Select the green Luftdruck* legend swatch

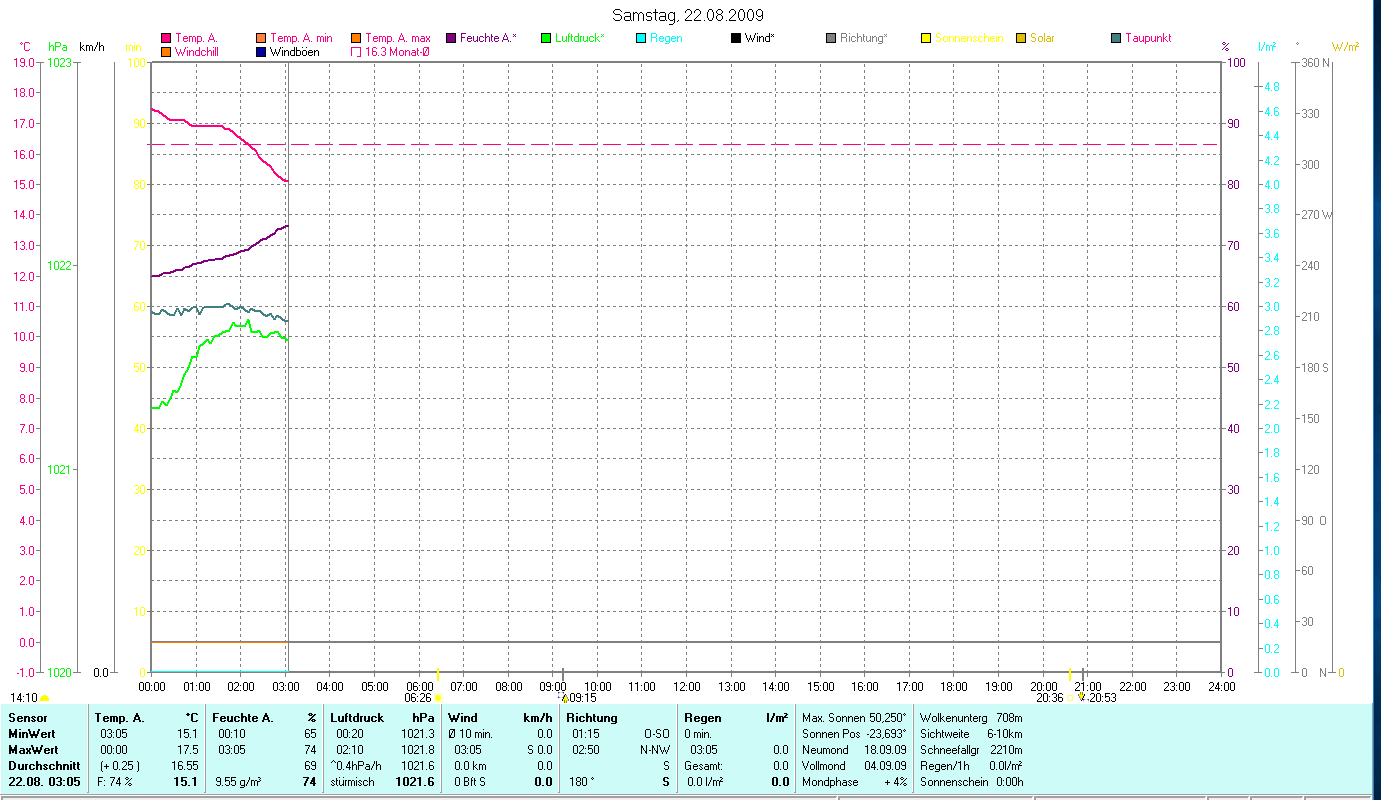click(546, 38)
